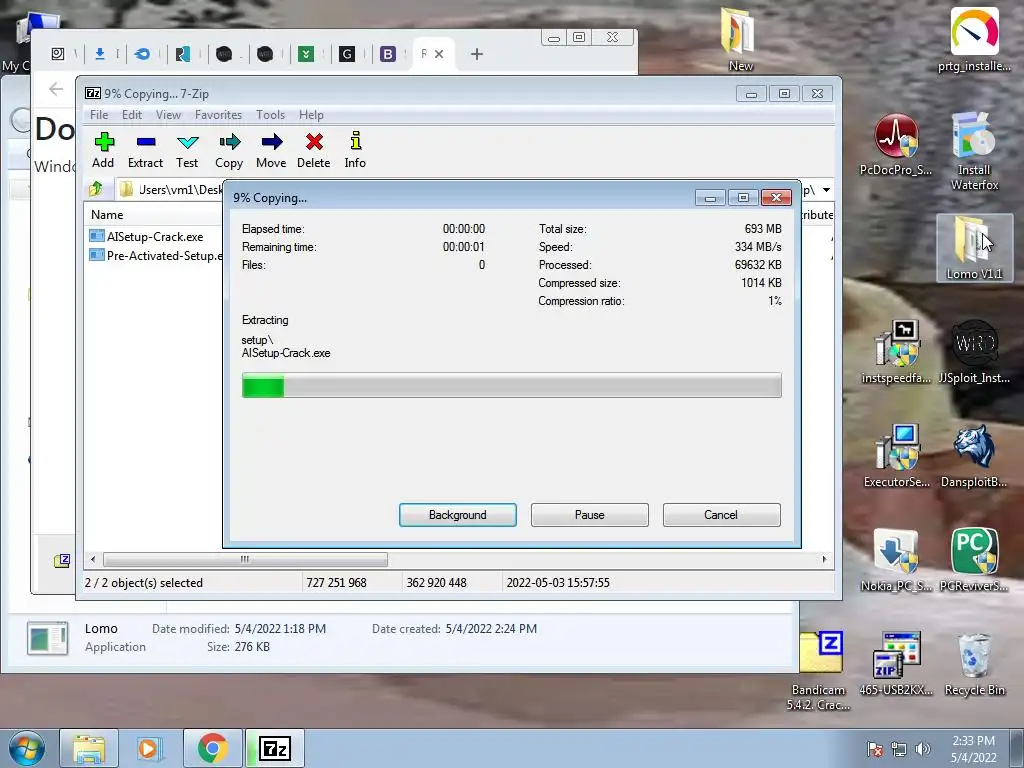Click the left arrow of horizontal scrollbar
This screenshot has height=768, width=1024.
[x=93, y=560]
